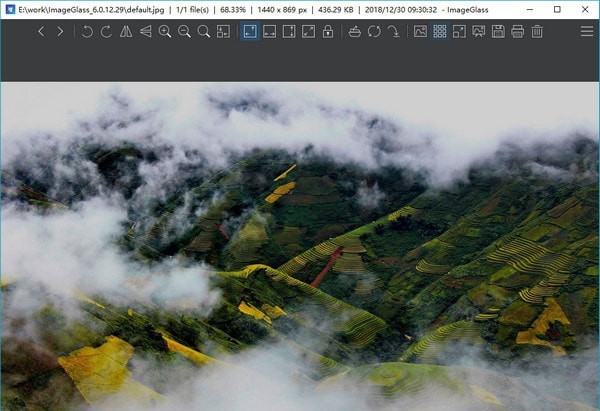Flip image vertically

(x=146, y=32)
